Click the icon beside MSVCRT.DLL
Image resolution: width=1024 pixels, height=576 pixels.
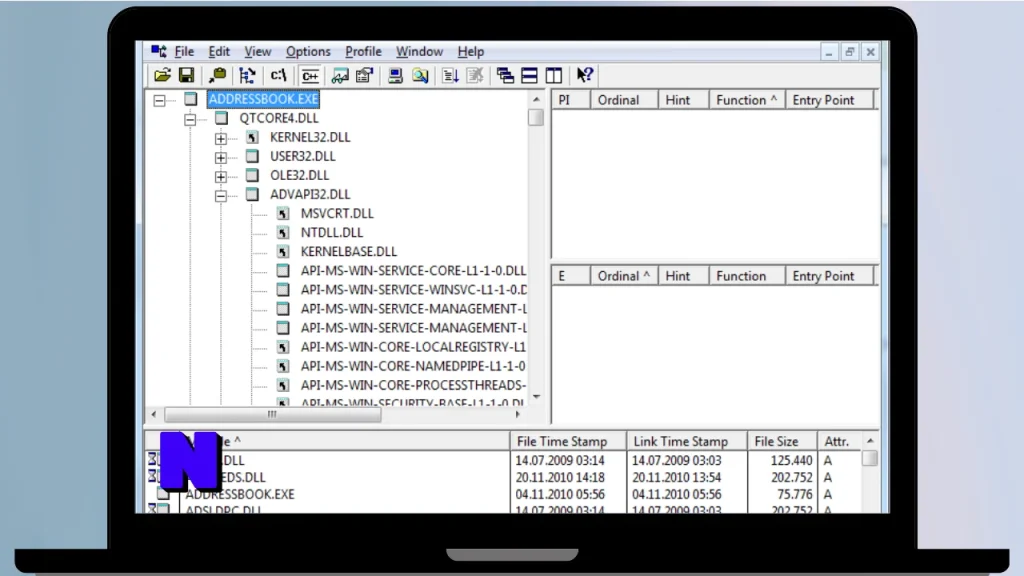tap(283, 213)
